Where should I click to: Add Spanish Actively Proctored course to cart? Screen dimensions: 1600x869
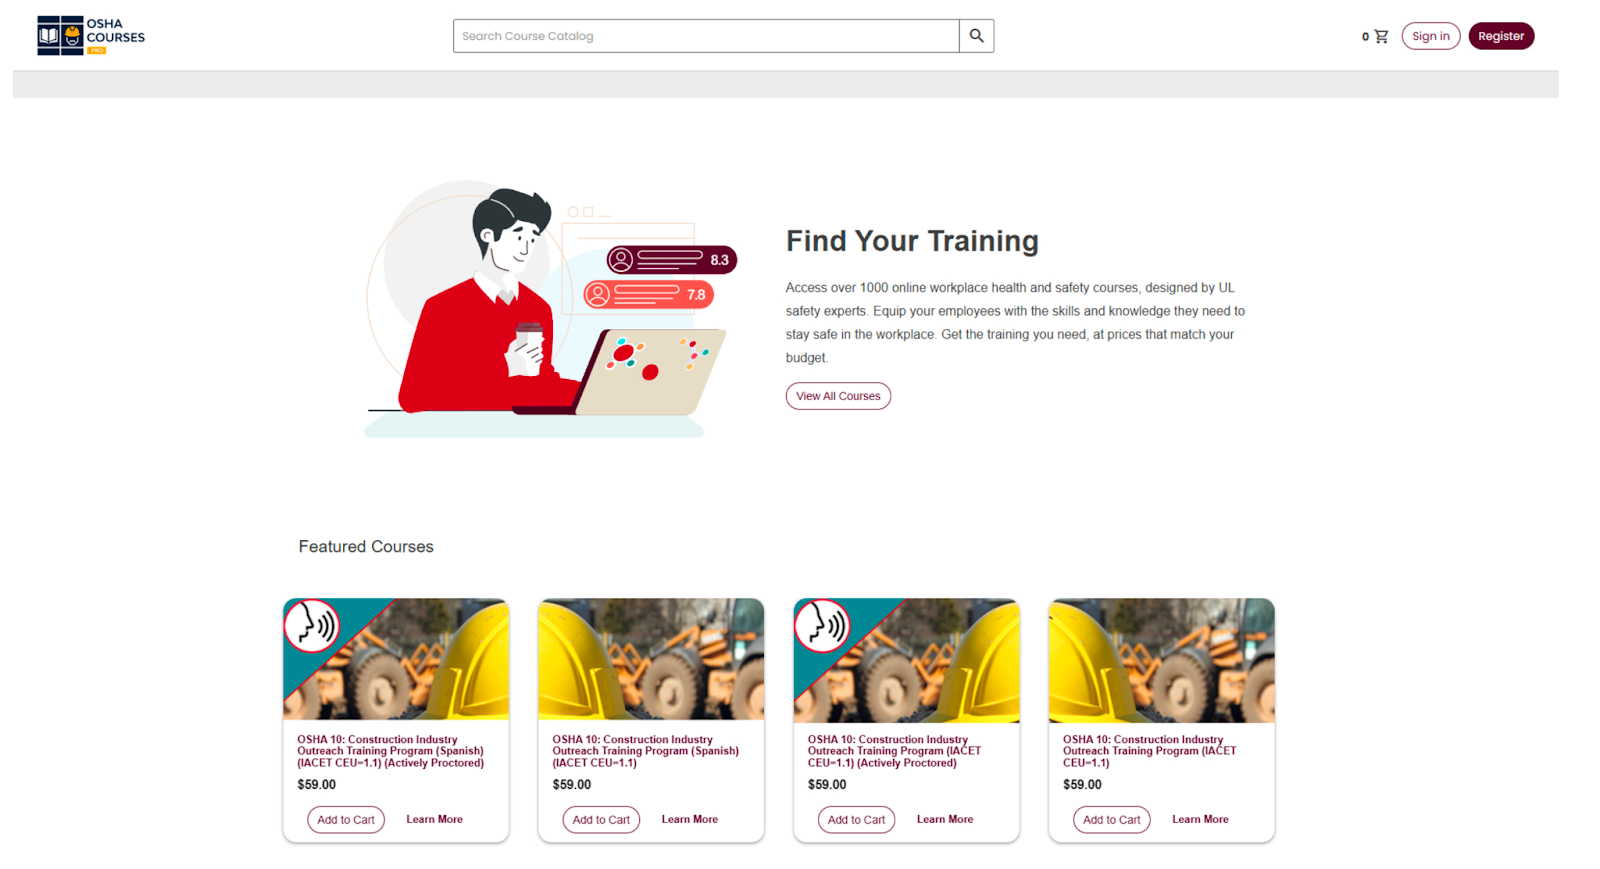(x=346, y=820)
